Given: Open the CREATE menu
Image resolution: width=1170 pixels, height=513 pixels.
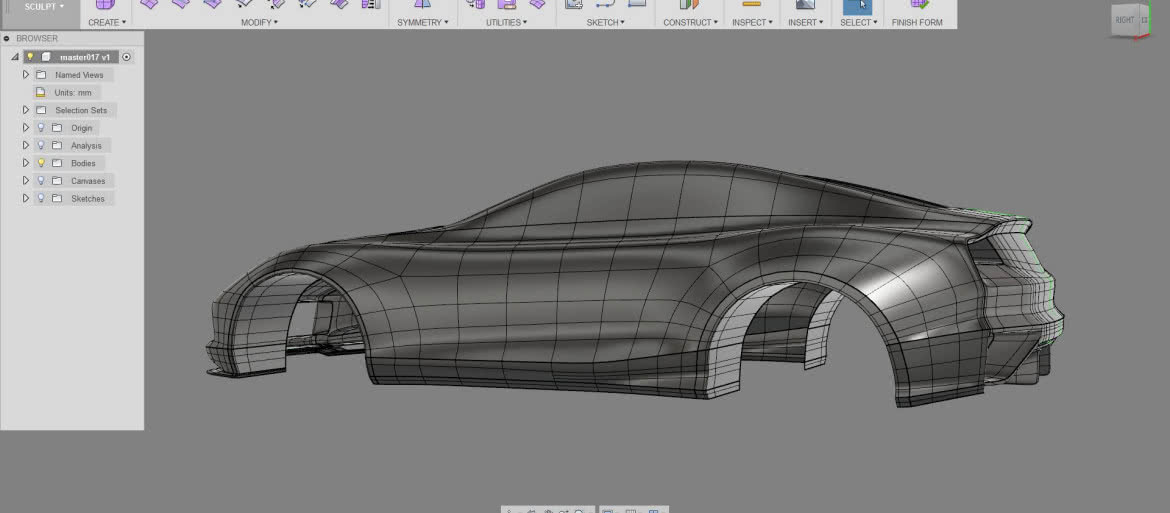Looking at the screenshot, I should pos(107,22).
